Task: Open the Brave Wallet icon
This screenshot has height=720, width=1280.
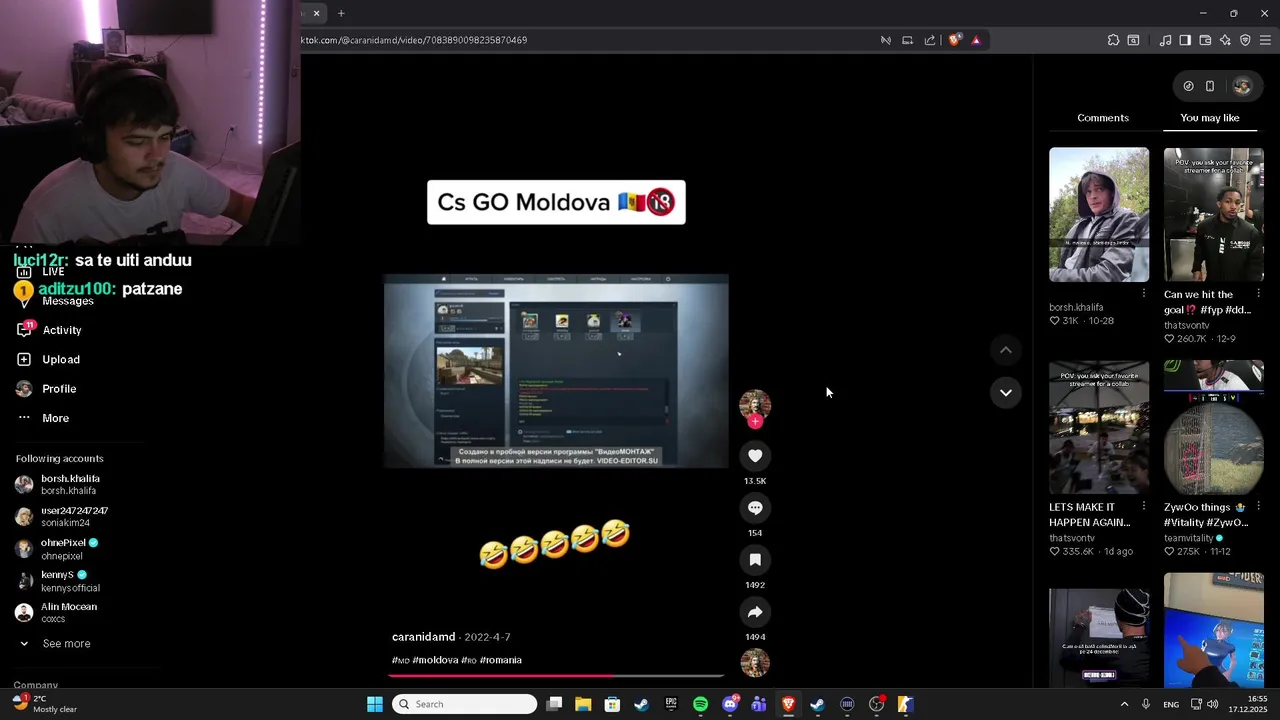Action: tap(1205, 40)
